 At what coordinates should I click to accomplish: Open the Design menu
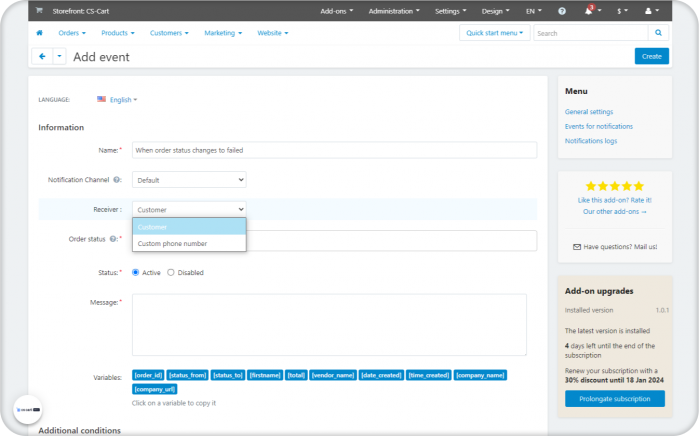[x=496, y=11]
